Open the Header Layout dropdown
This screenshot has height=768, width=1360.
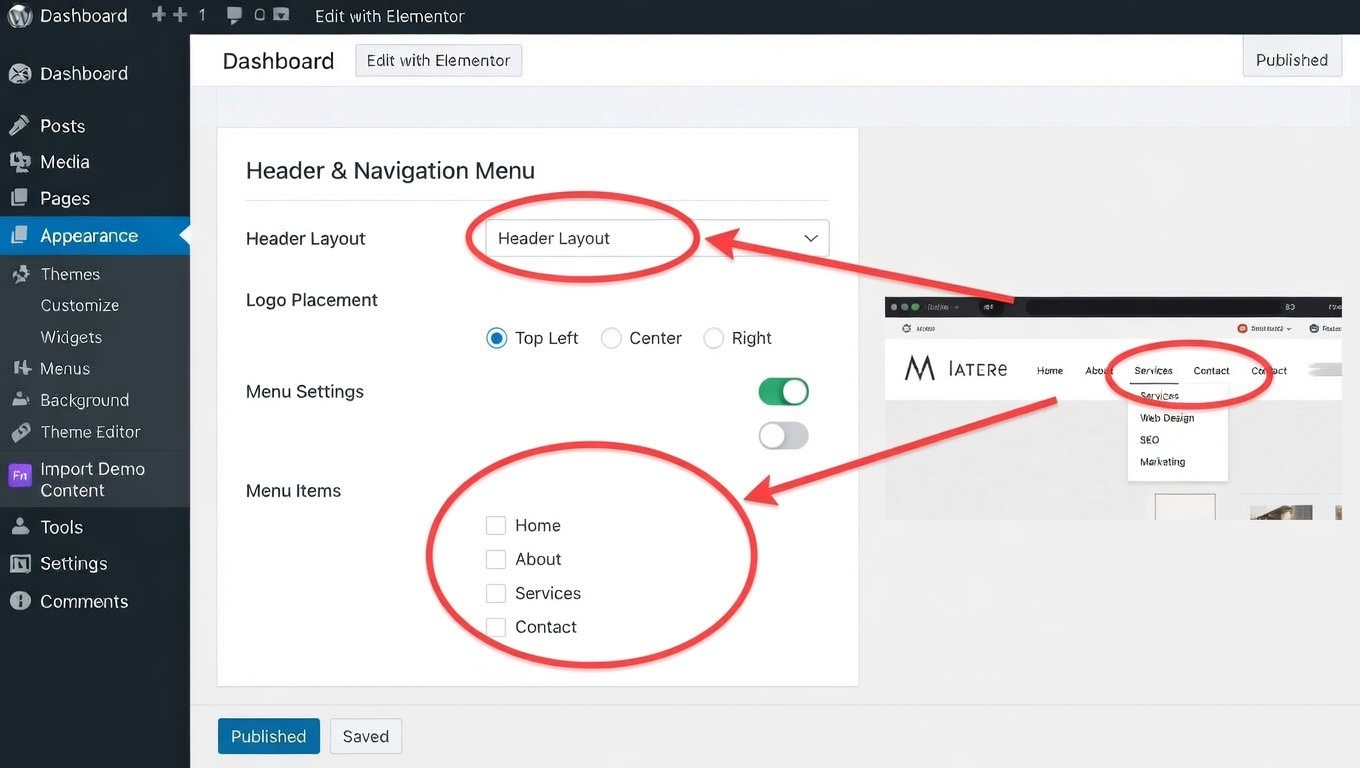point(657,238)
